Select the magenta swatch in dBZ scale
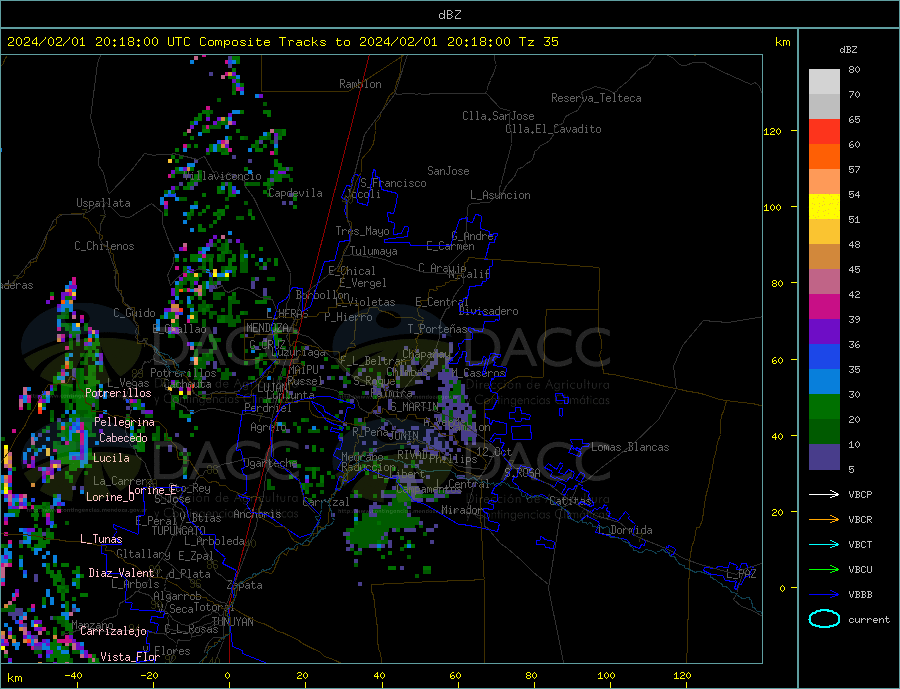 (824, 307)
